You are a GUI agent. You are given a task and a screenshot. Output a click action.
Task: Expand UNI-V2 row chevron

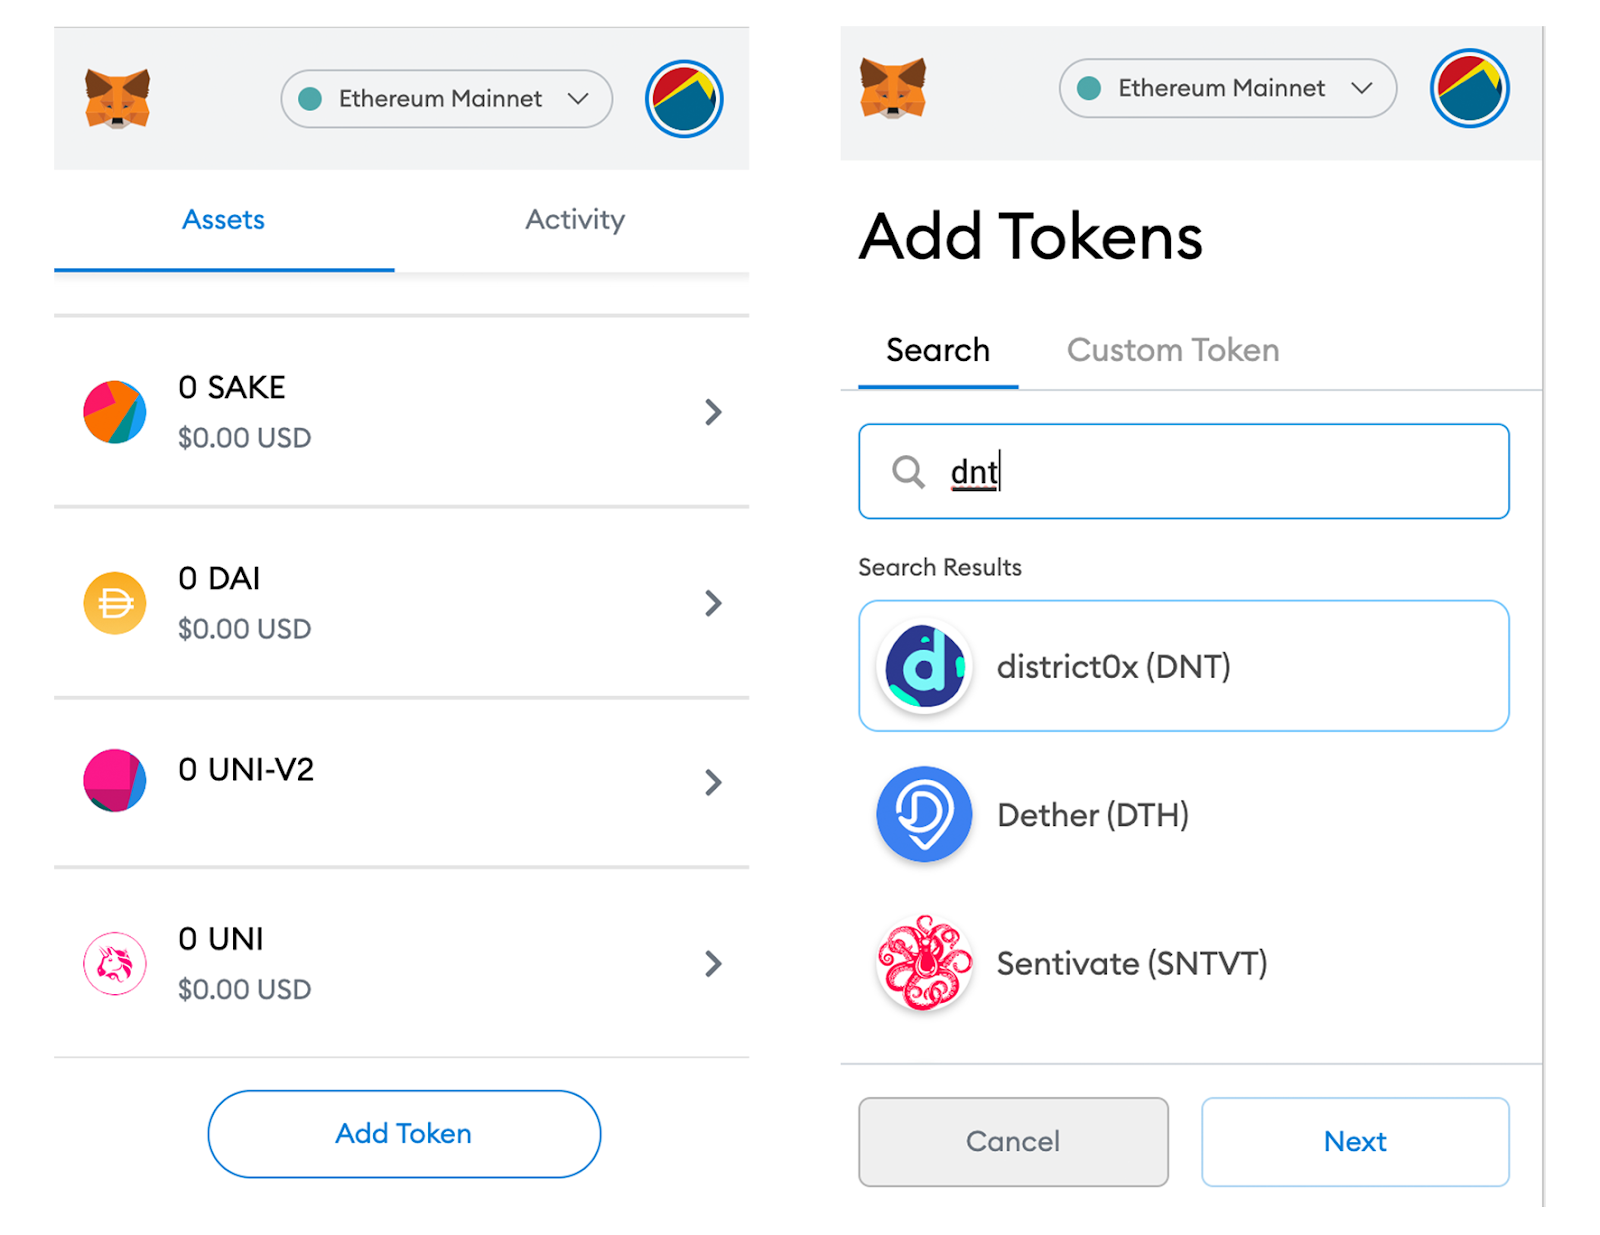[x=713, y=782]
